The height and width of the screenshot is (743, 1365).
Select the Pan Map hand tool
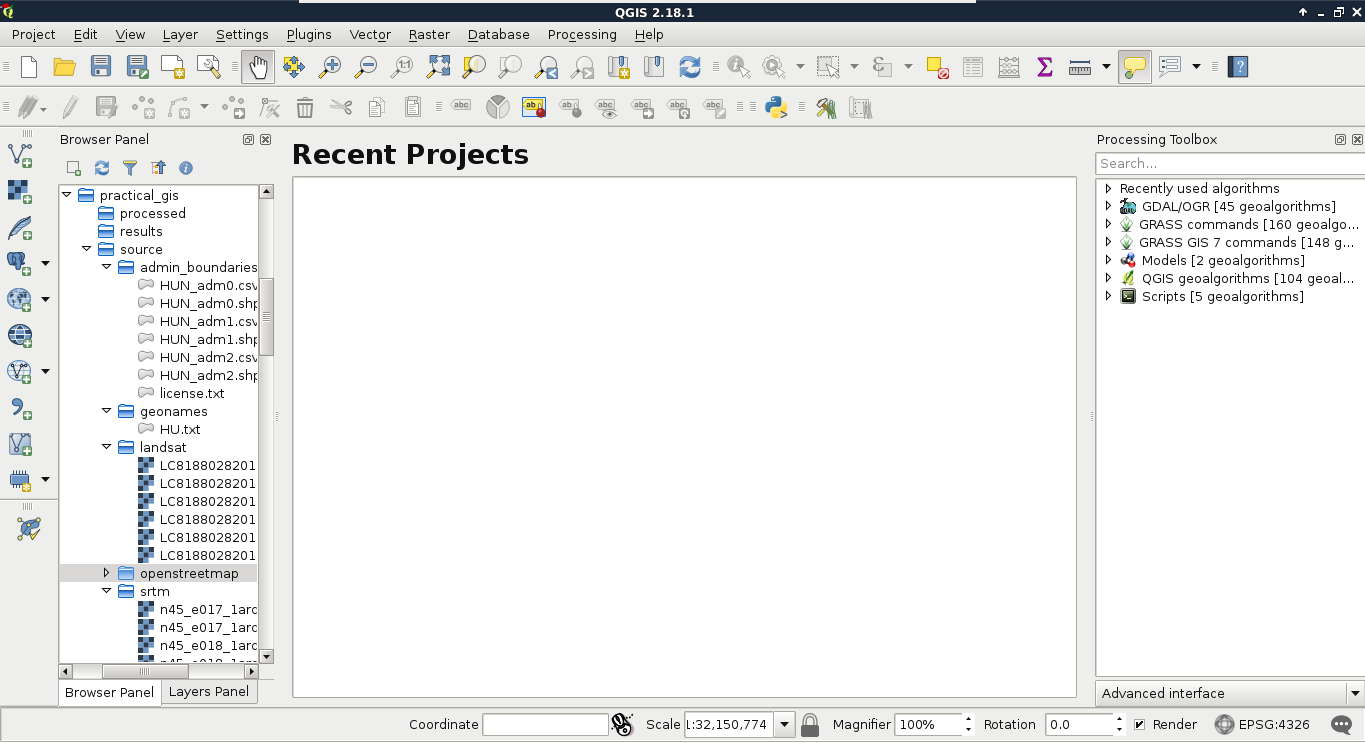coord(258,67)
